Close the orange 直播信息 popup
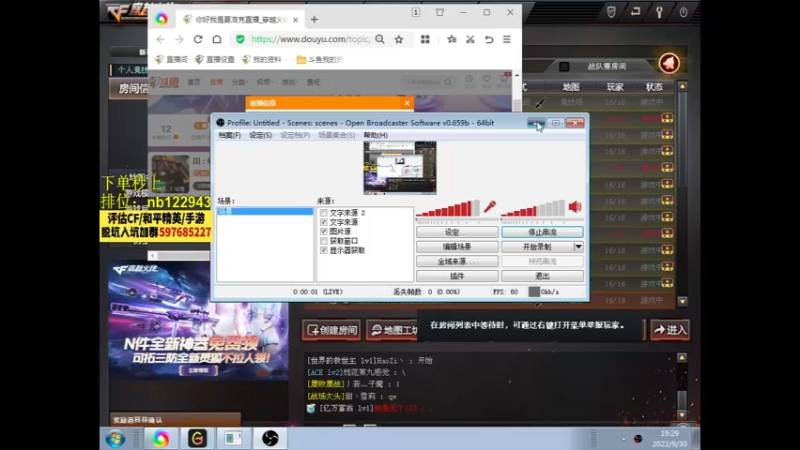800x450 pixels. (x=407, y=103)
